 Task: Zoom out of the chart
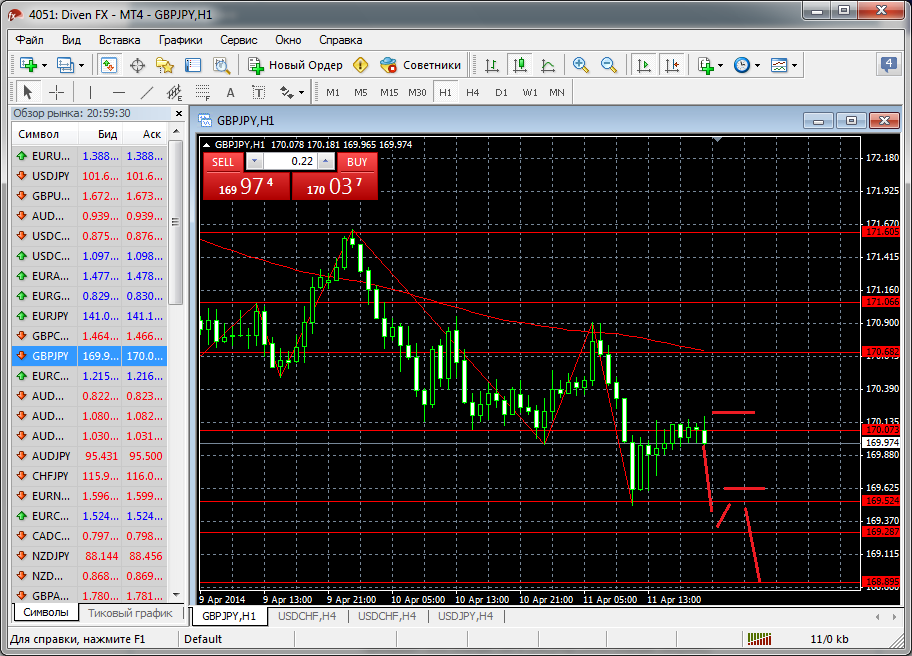[x=608, y=65]
